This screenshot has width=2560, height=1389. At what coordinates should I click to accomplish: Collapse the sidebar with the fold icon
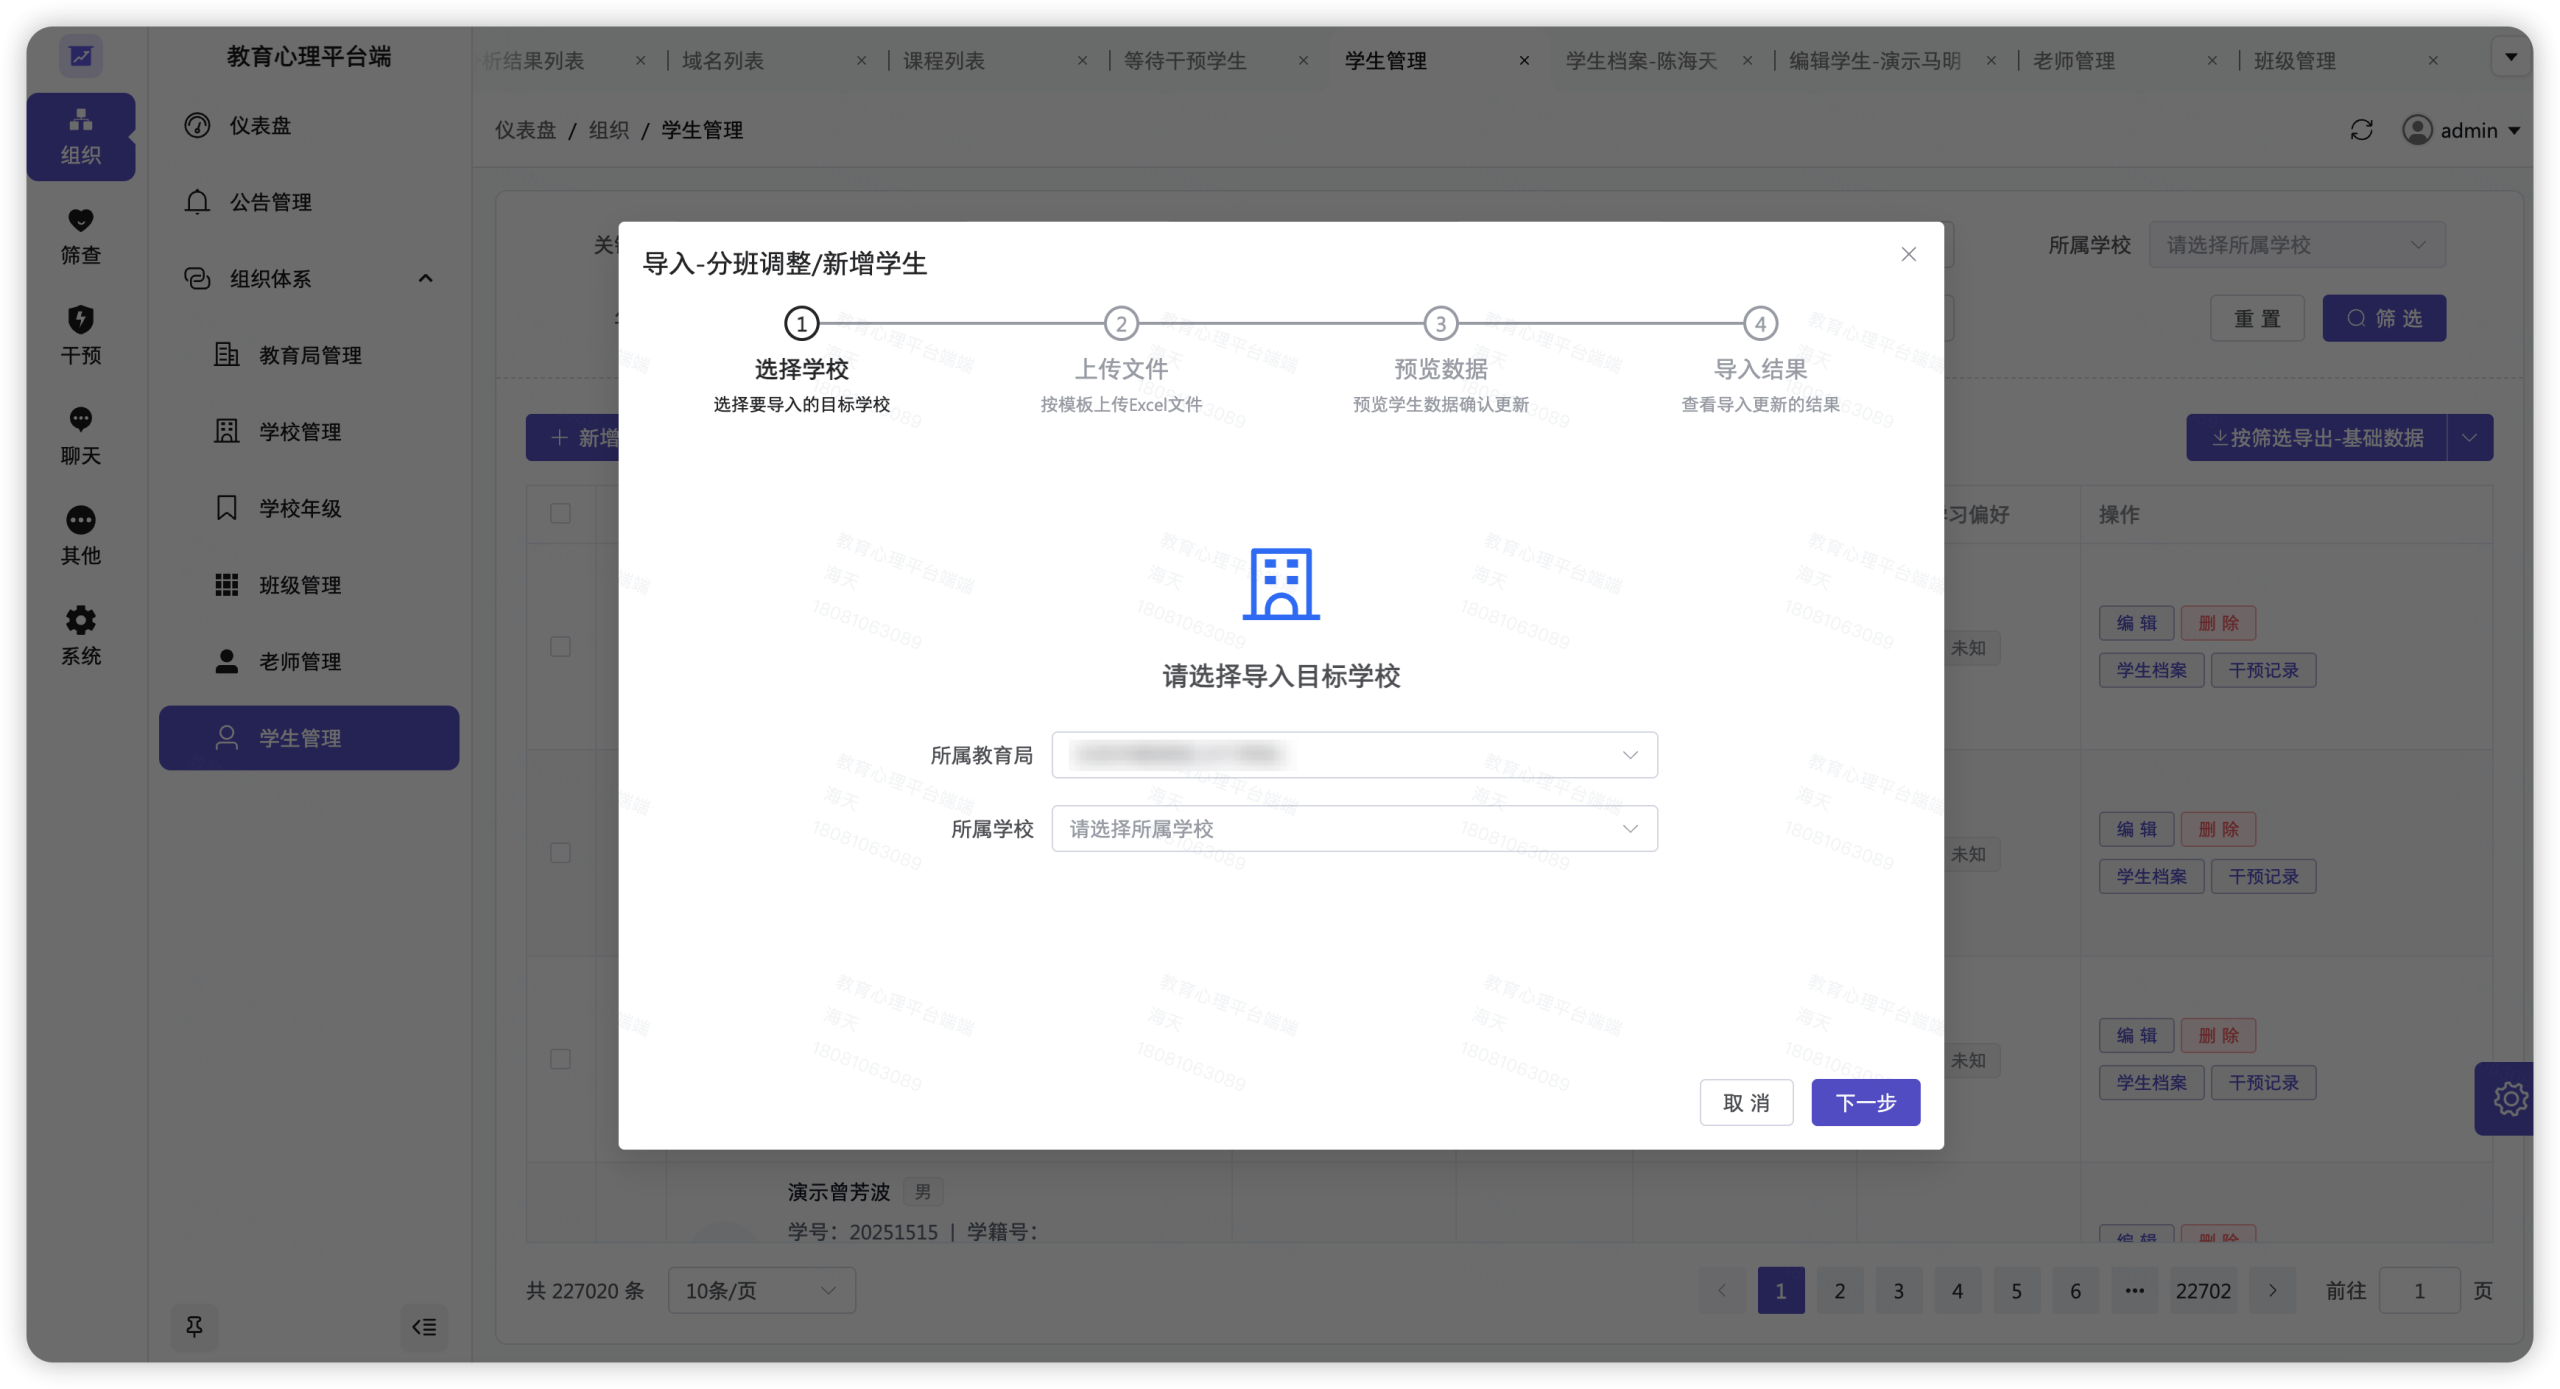pos(424,1327)
